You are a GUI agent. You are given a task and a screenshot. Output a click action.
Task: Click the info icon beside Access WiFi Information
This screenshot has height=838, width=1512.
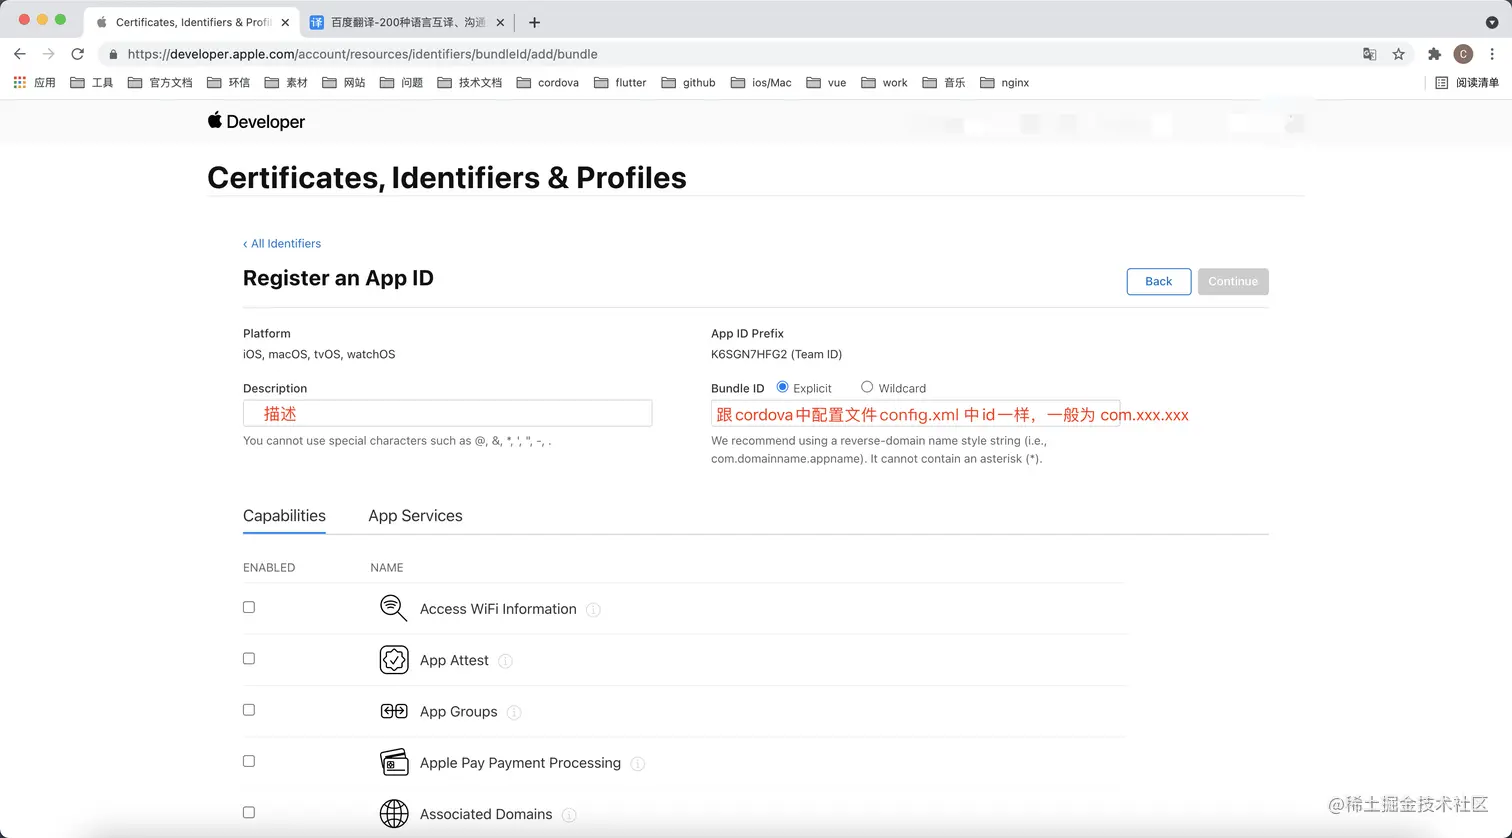[593, 610]
